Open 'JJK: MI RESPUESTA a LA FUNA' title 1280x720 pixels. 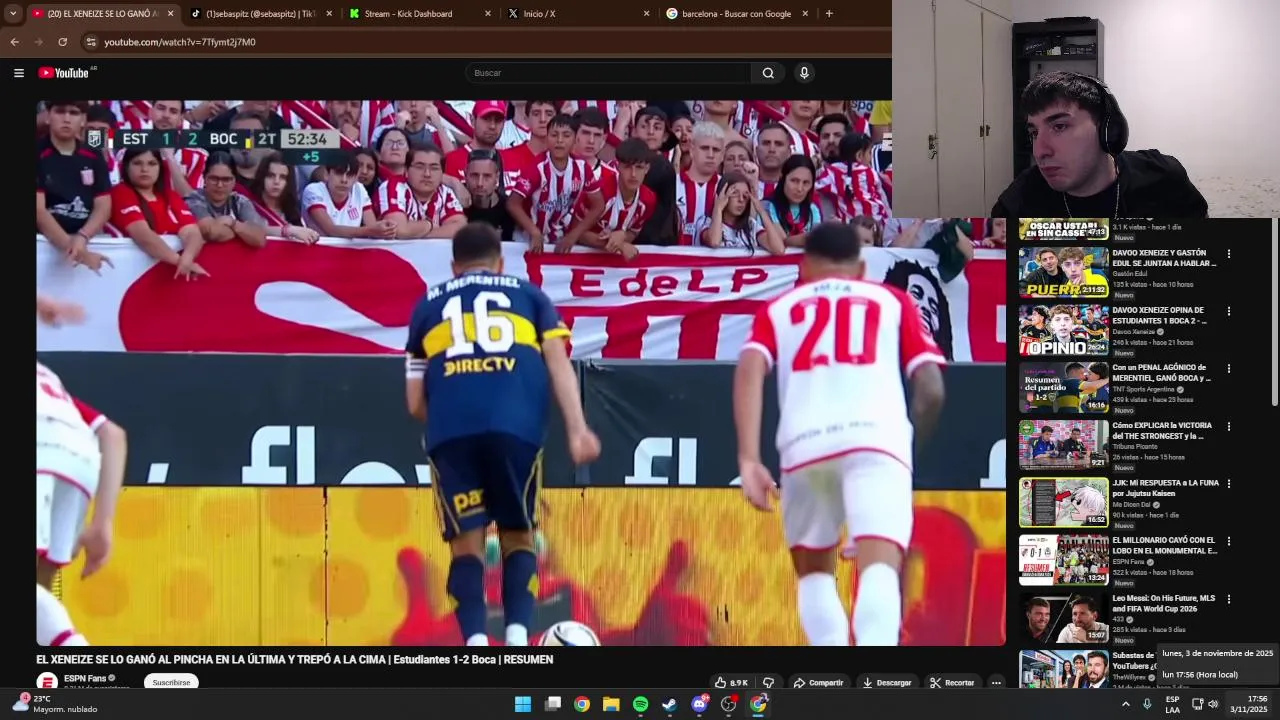pos(1165,488)
